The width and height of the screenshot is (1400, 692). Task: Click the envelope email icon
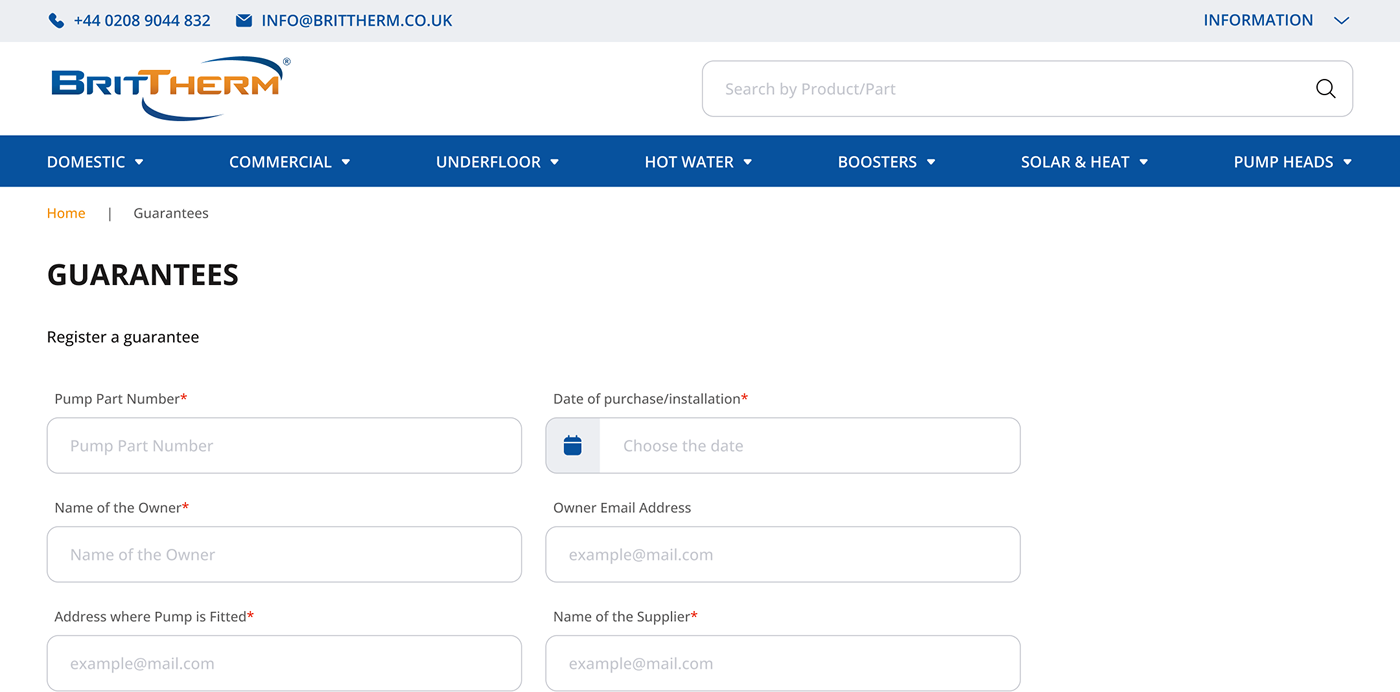click(244, 21)
